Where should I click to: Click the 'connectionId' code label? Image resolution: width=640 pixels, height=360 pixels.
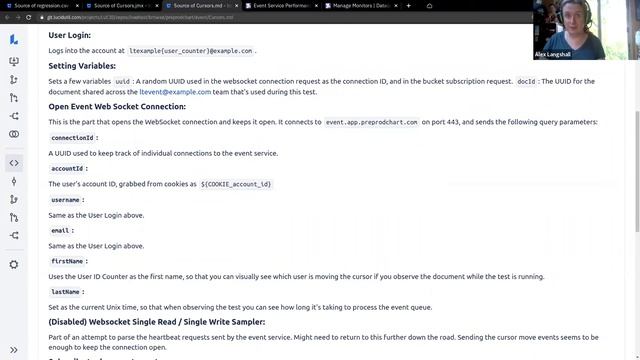(72, 138)
